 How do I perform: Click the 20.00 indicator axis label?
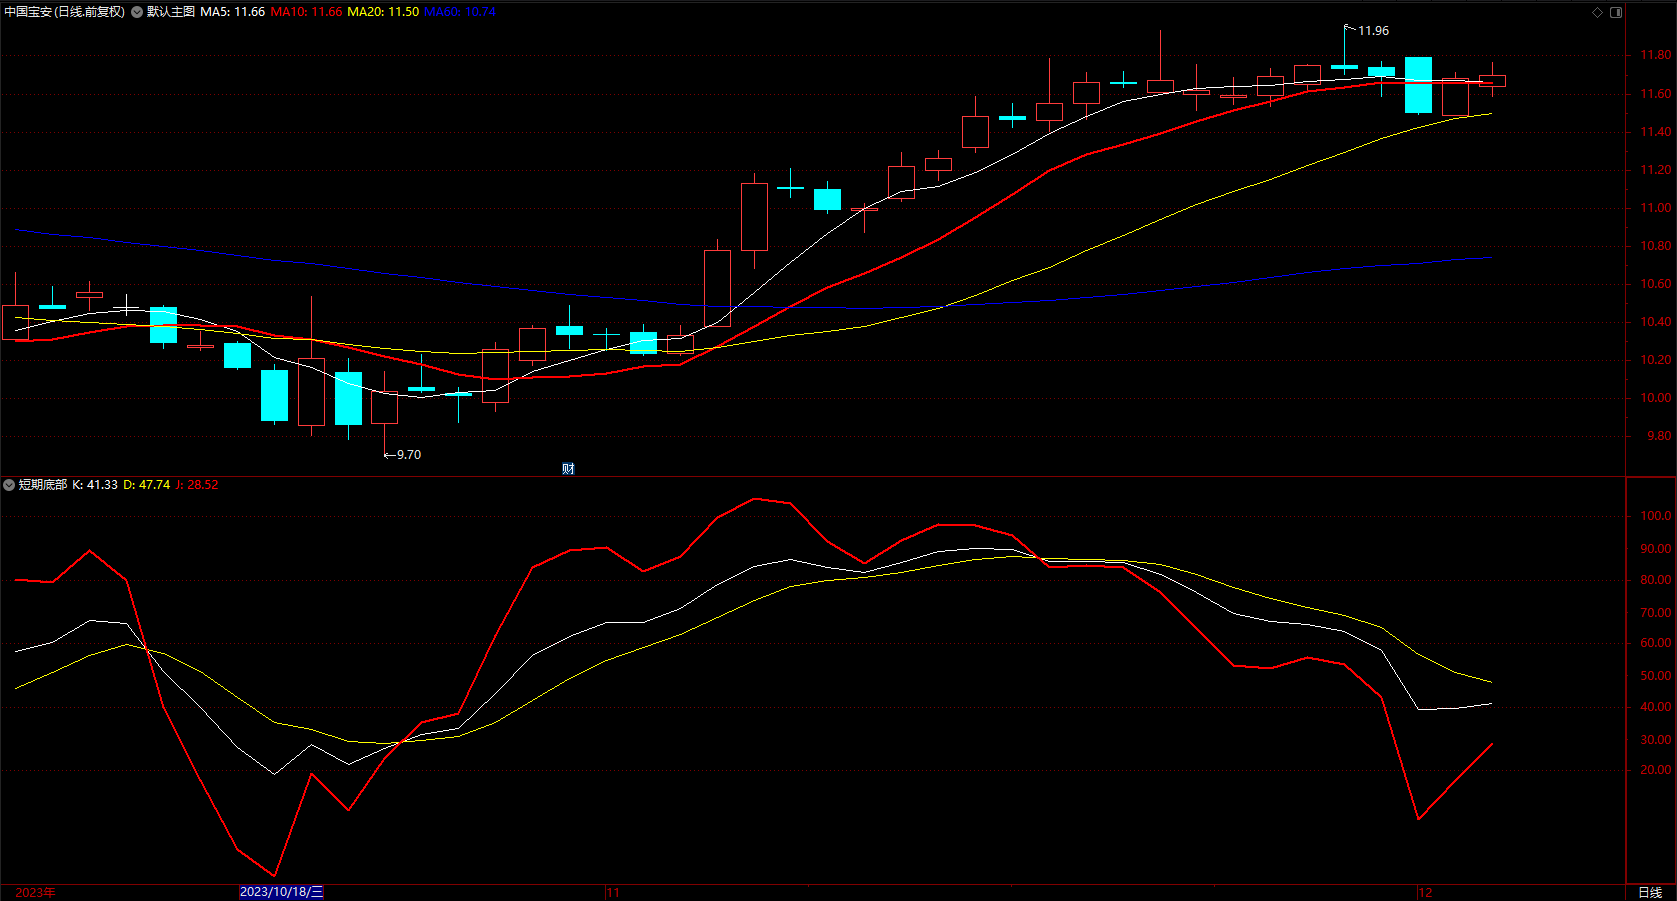pos(1655,770)
